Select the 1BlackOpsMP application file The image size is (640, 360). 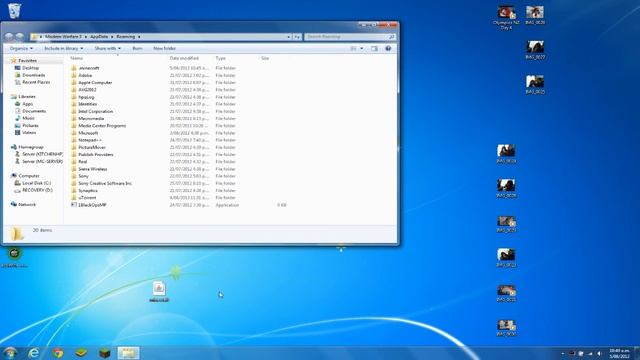pyautogui.click(x=92, y=205)
